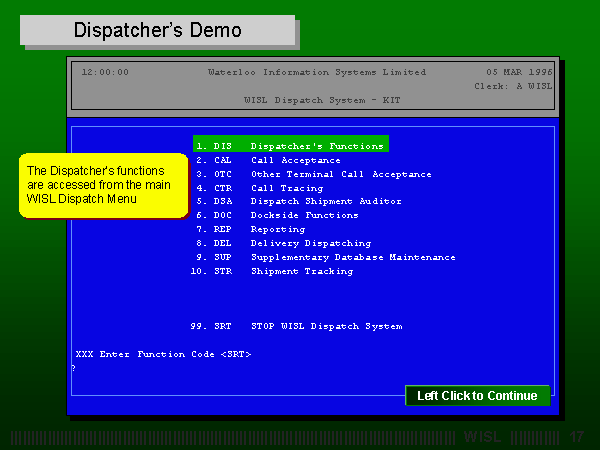Click the yellow Dispatcher's functions callout note
Viewport: 600px width, 450px height.
(x=104, y=186)
